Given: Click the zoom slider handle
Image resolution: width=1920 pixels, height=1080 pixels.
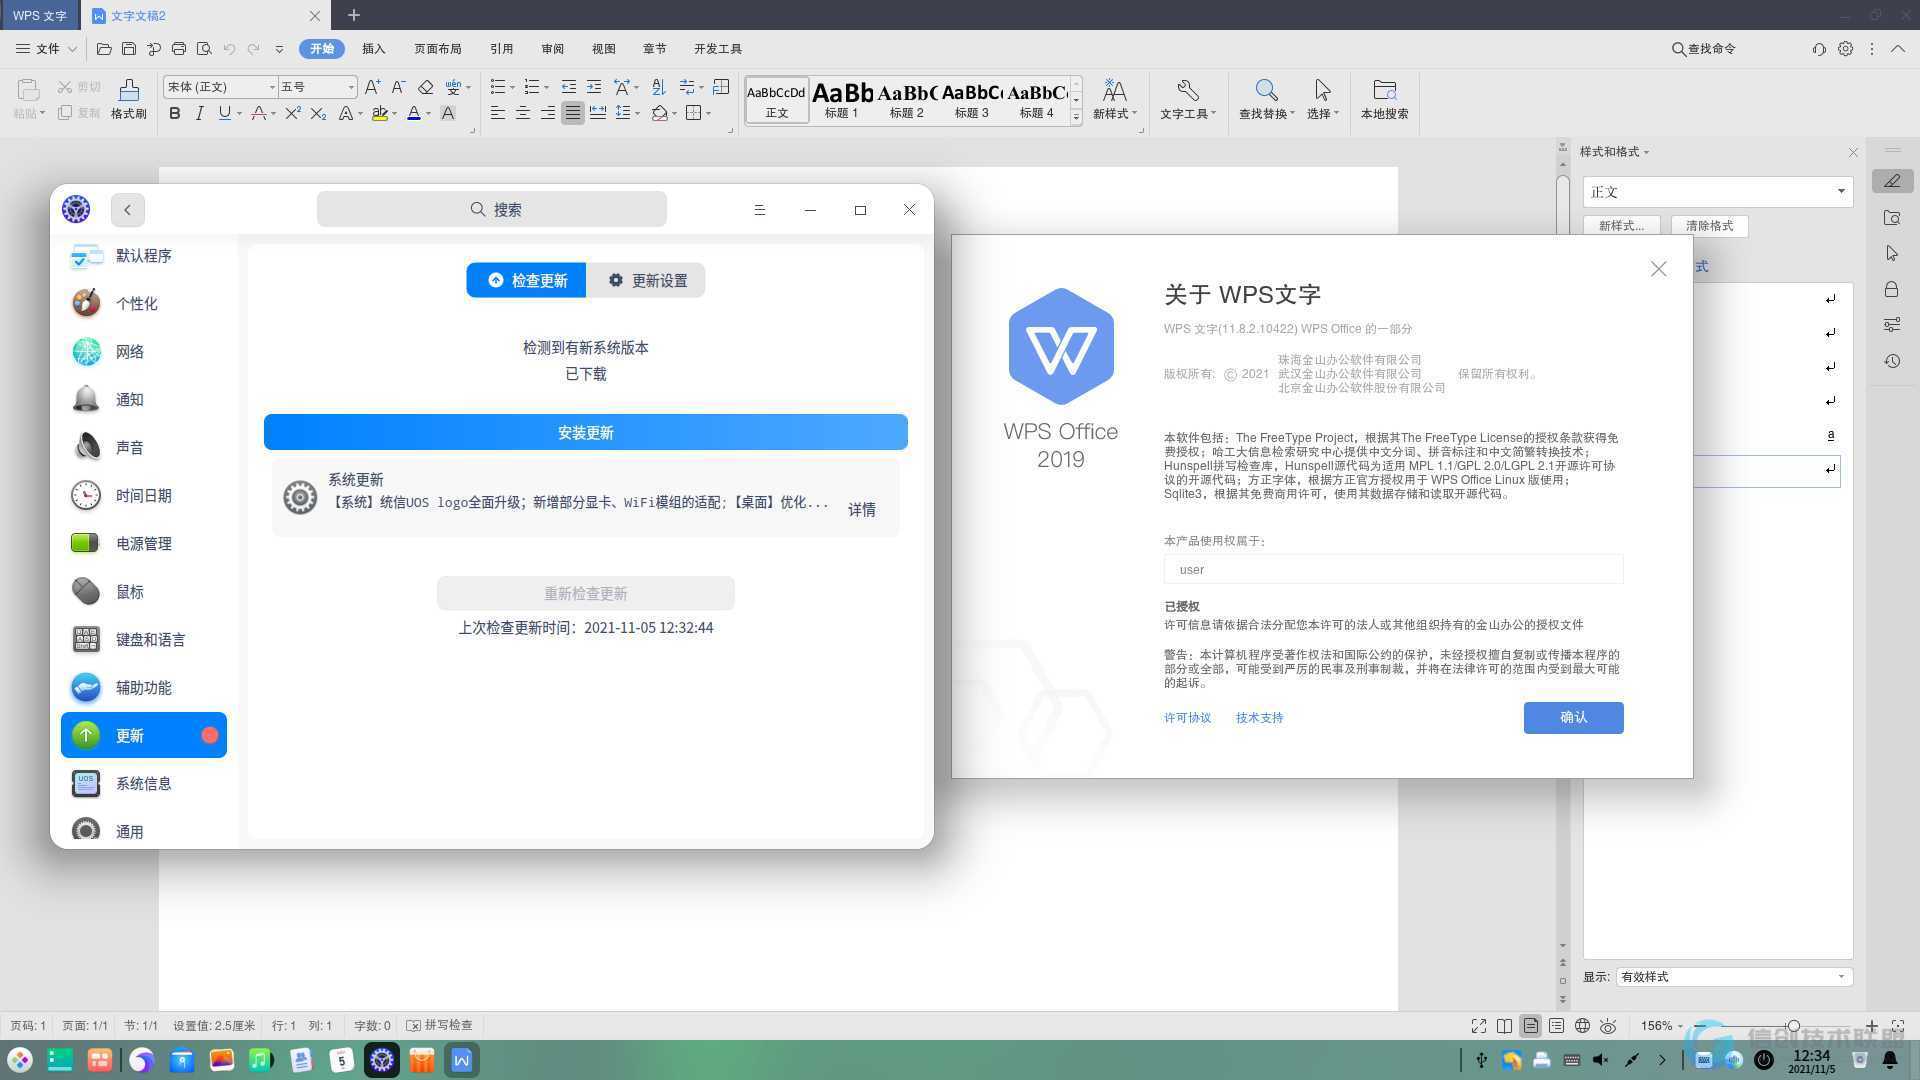Looking at the screenshot, I should point(1793,1026).
